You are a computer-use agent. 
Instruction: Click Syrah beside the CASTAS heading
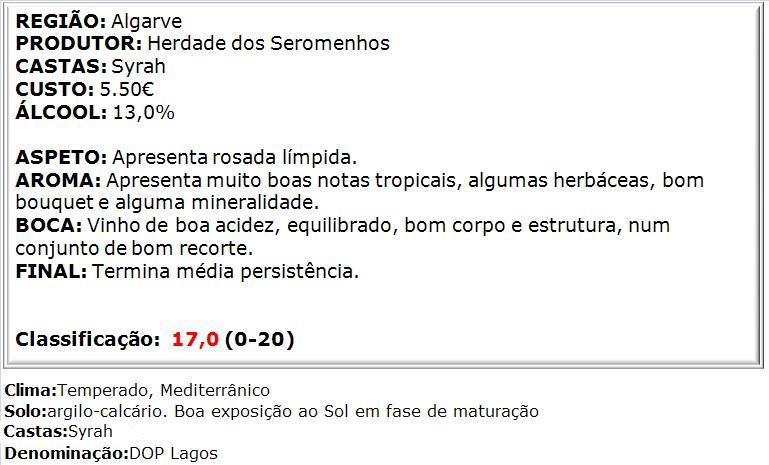point(138,67)
